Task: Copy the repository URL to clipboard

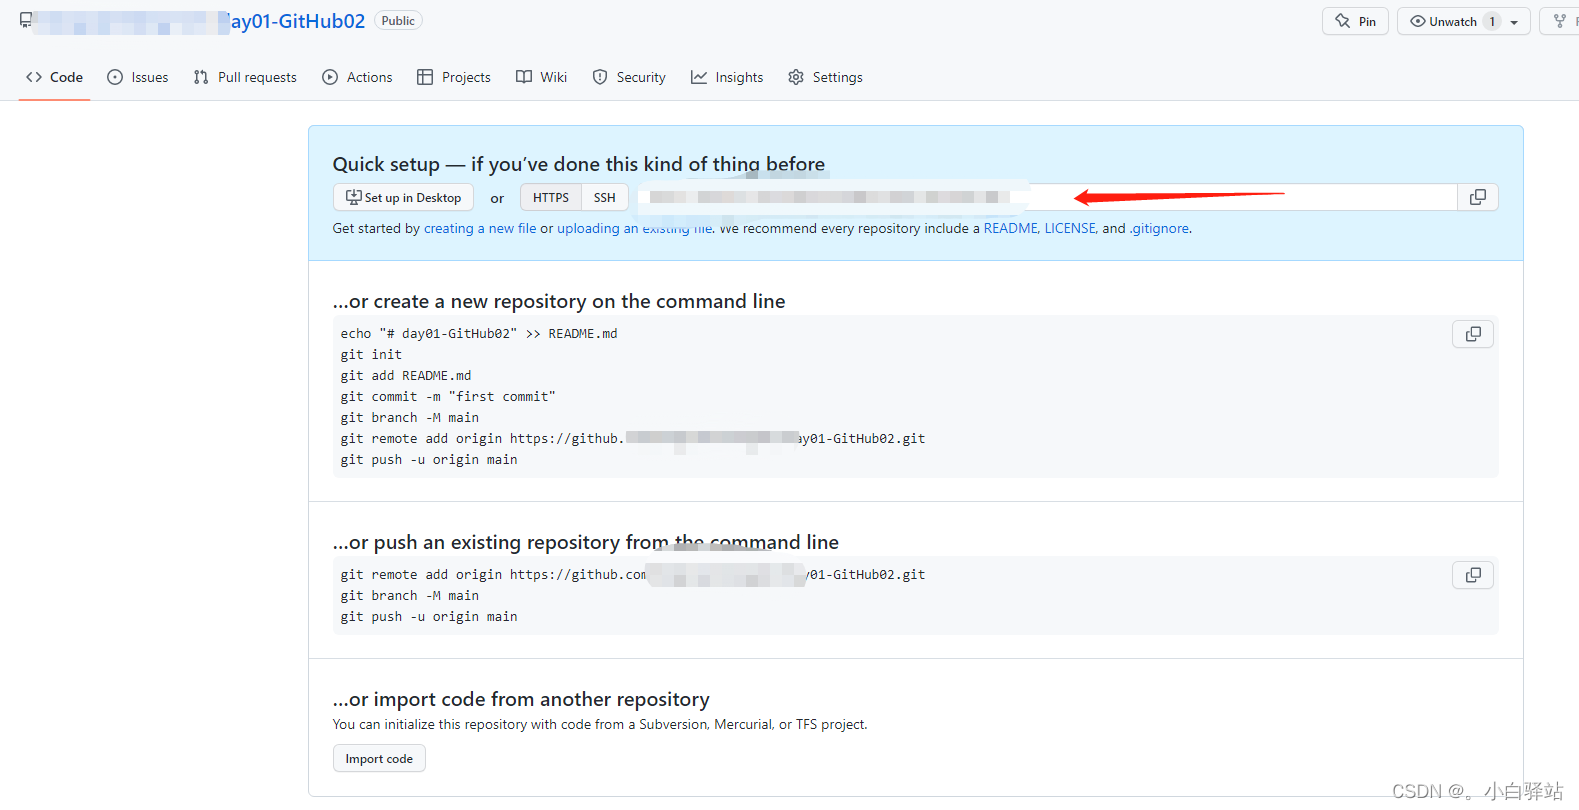Action: pyautogui.click(x=1478, y=197)
